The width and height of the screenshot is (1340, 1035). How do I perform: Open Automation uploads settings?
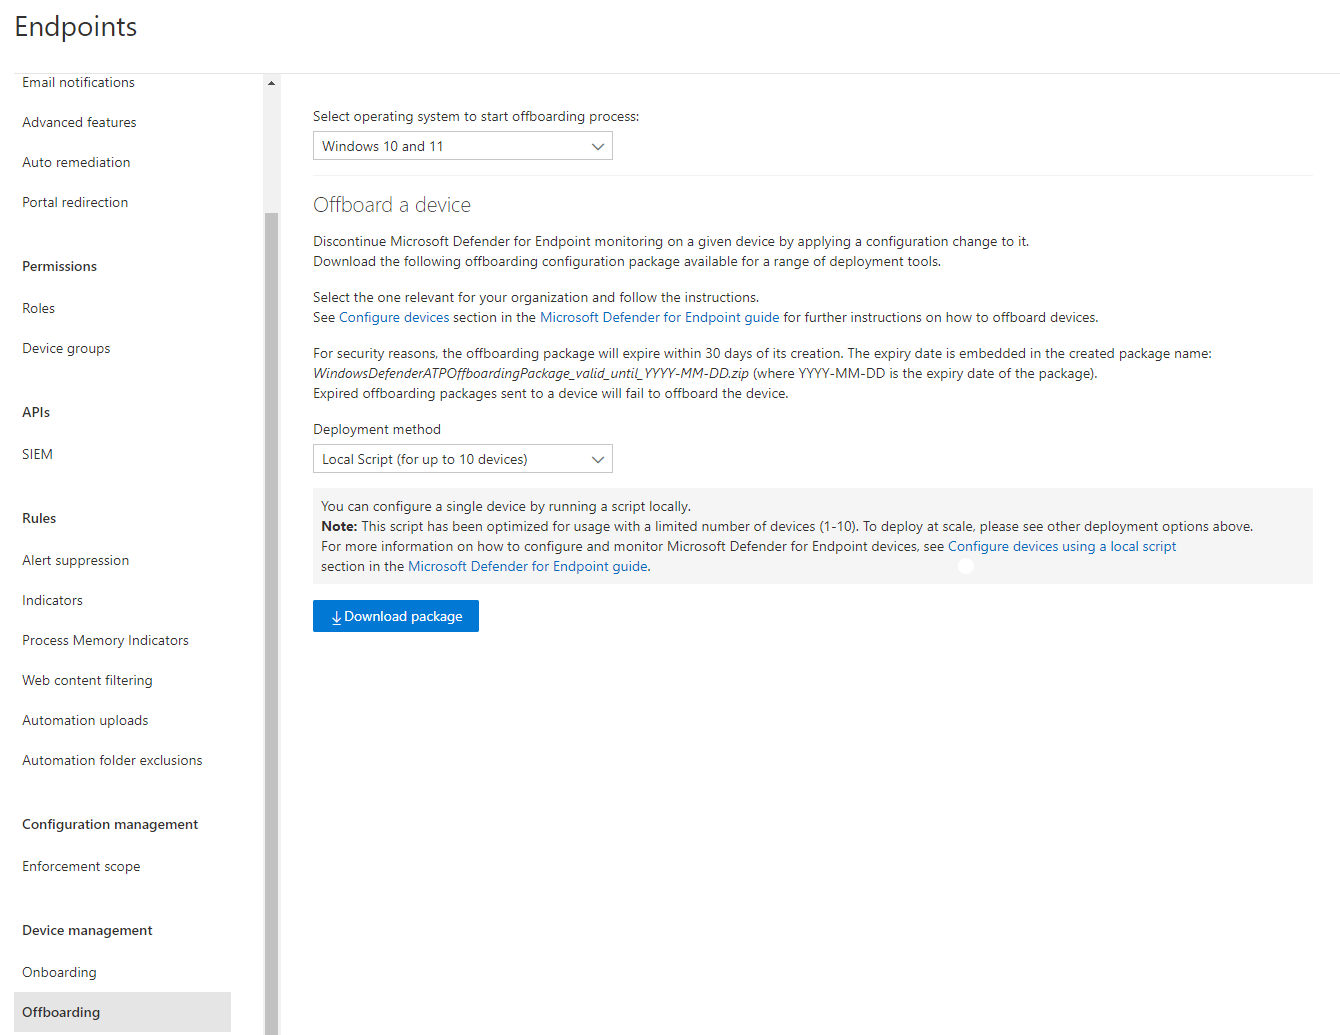85,719
